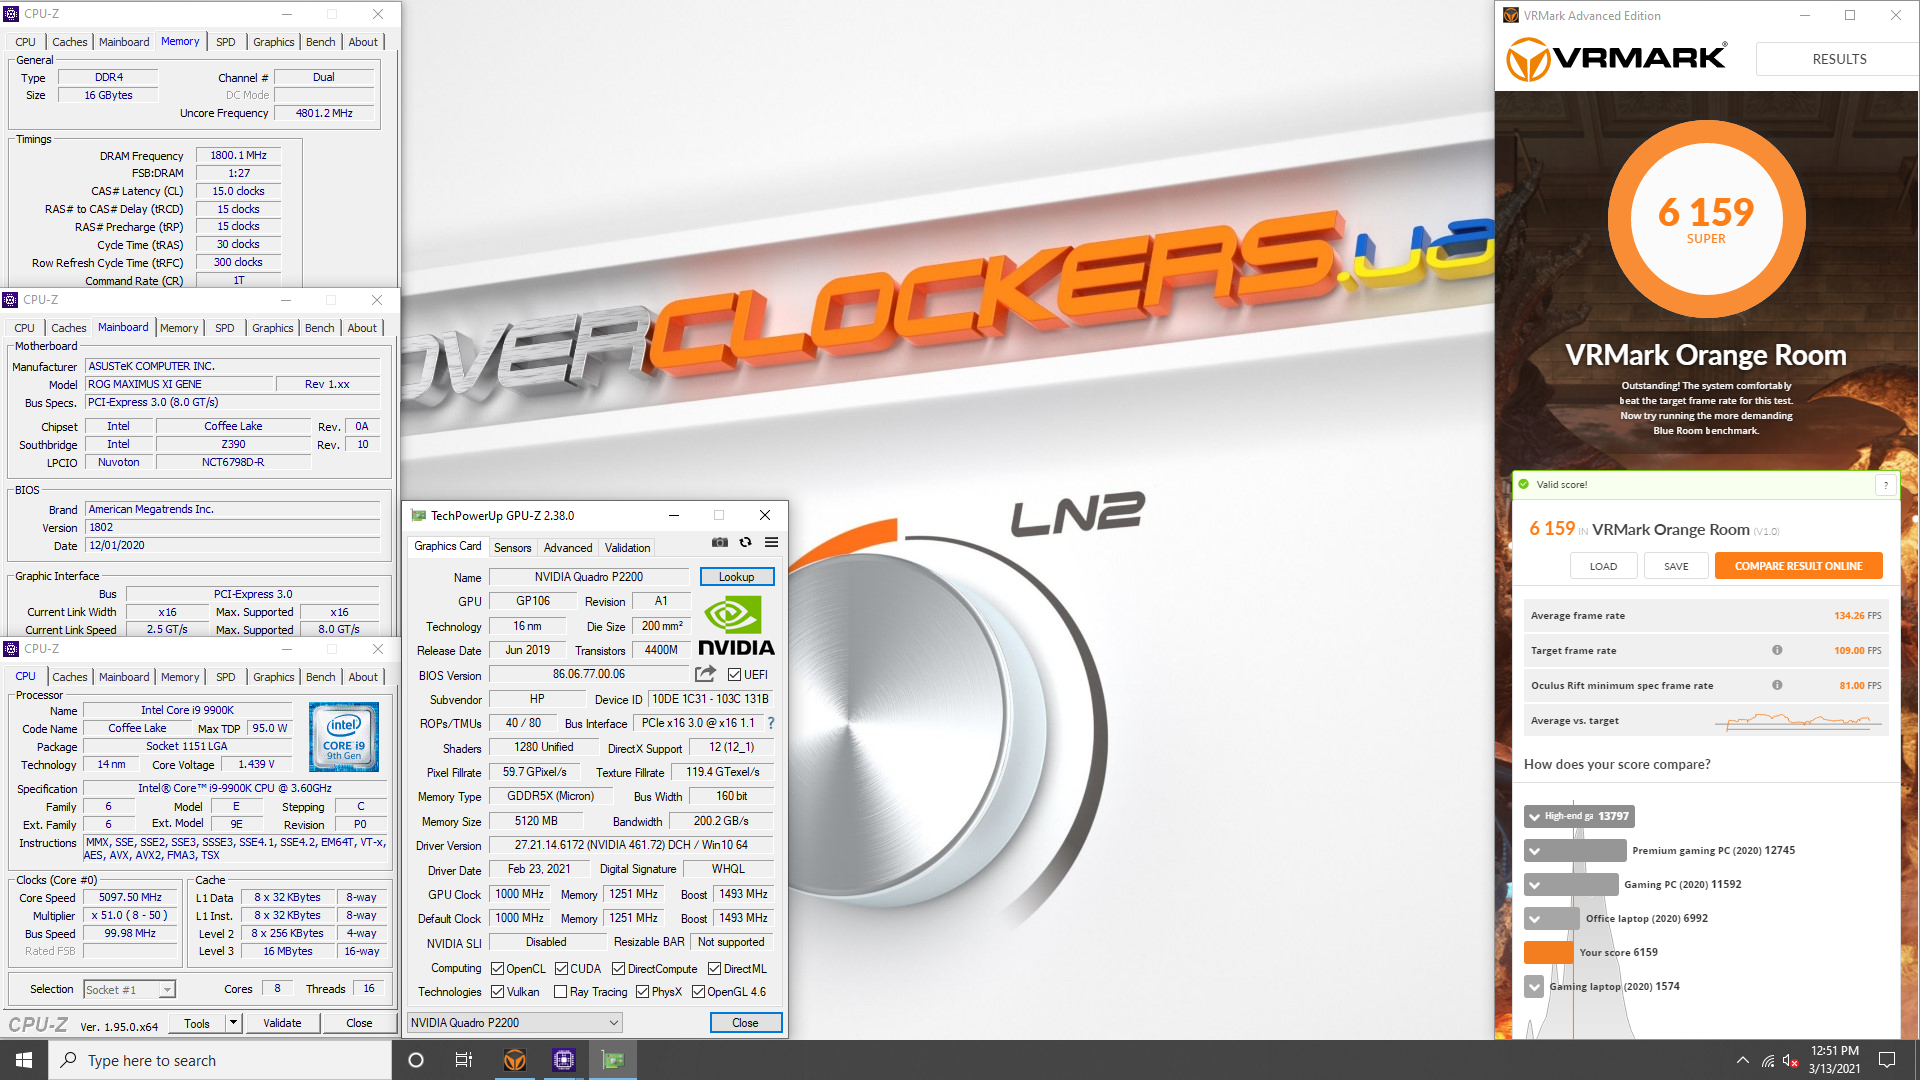Open the Socket #1 selection dropdown
Viewport: 1920px width, 1080px height.
click(129, 989)
